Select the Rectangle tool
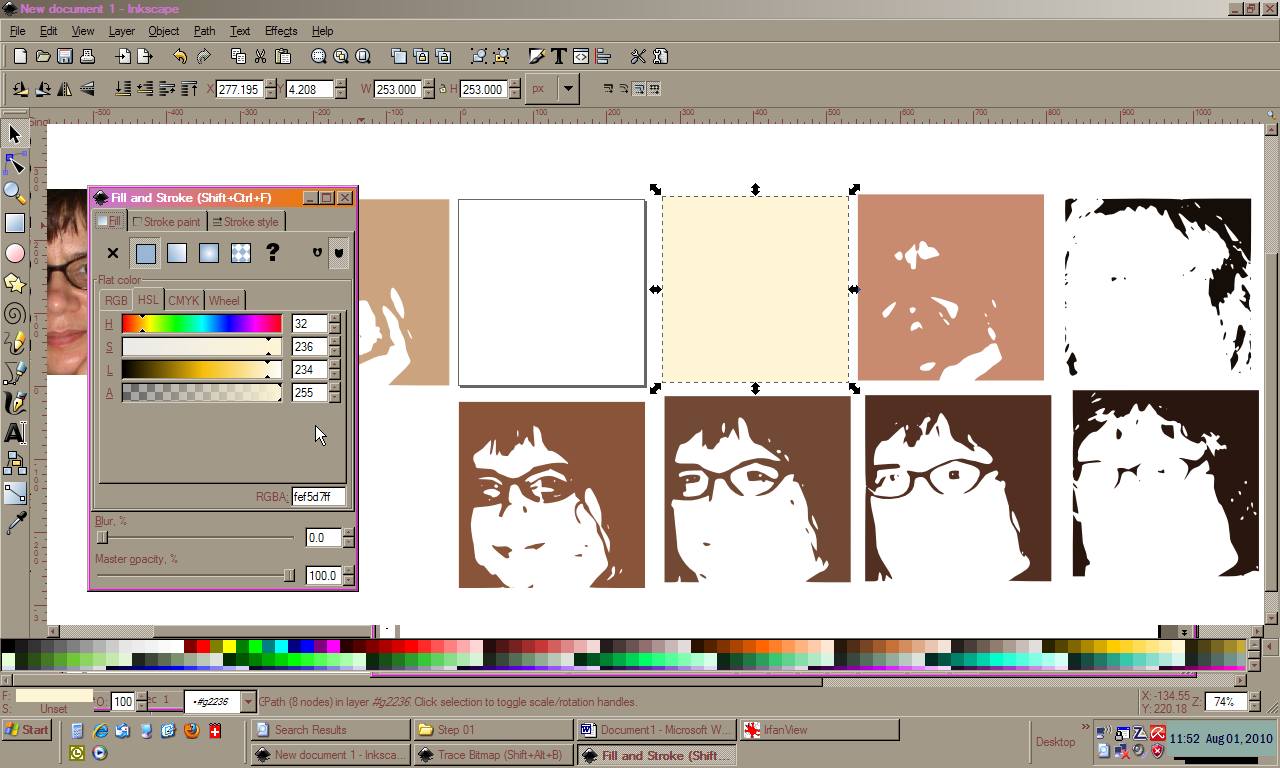The image size is (1280, 768). [14, 223]
